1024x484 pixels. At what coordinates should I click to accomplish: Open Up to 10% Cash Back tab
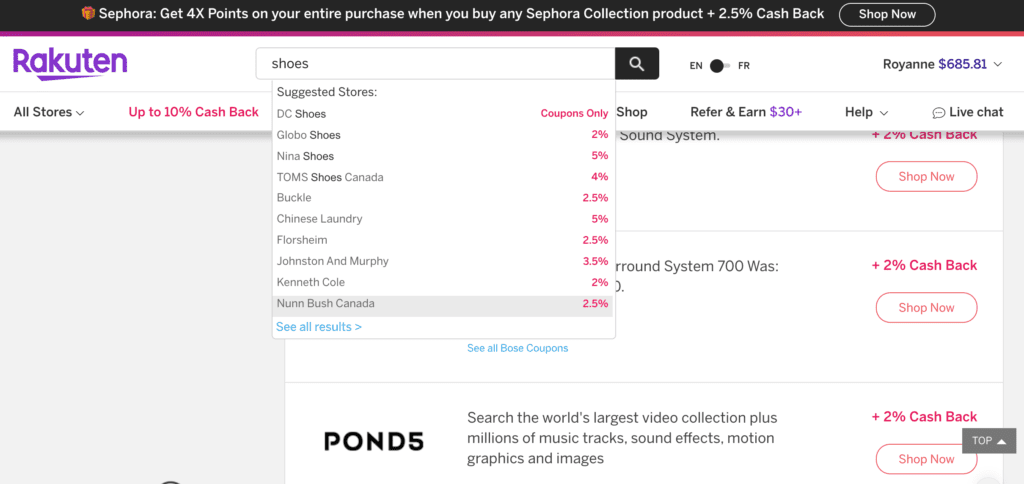pyautogui.click(x=193, y=112)
